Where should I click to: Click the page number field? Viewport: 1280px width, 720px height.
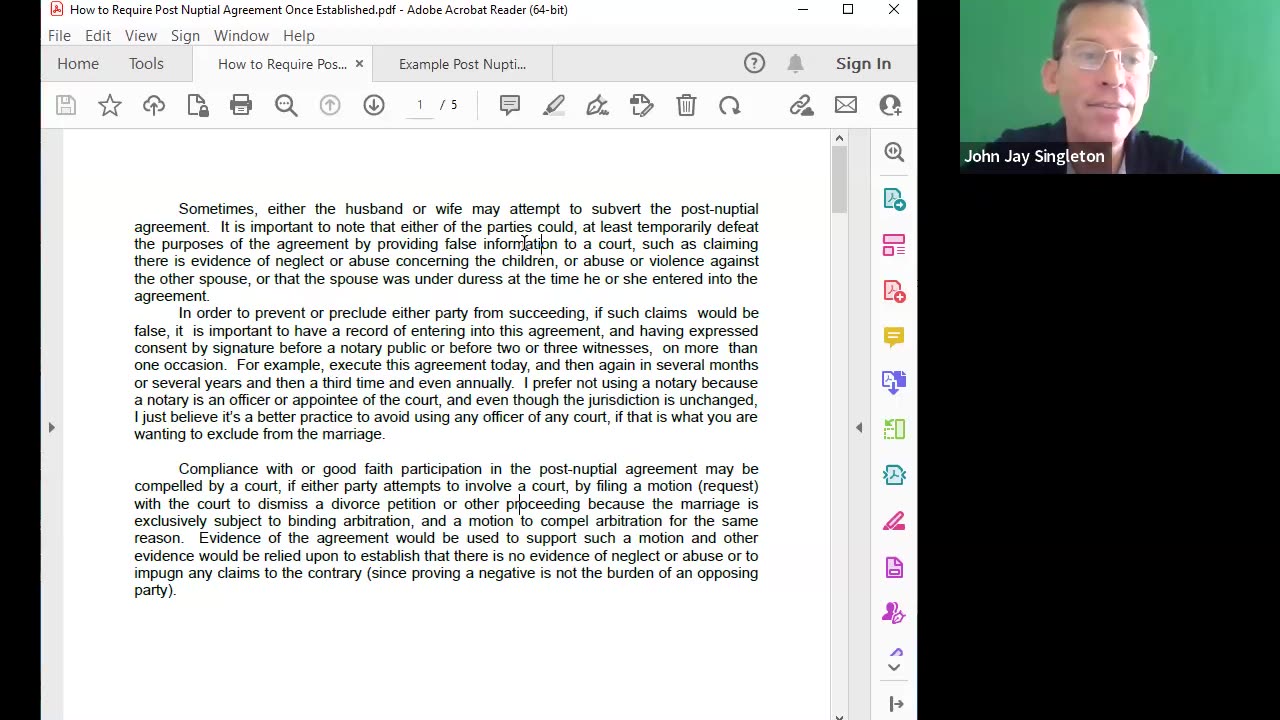(x=420, y=105)
